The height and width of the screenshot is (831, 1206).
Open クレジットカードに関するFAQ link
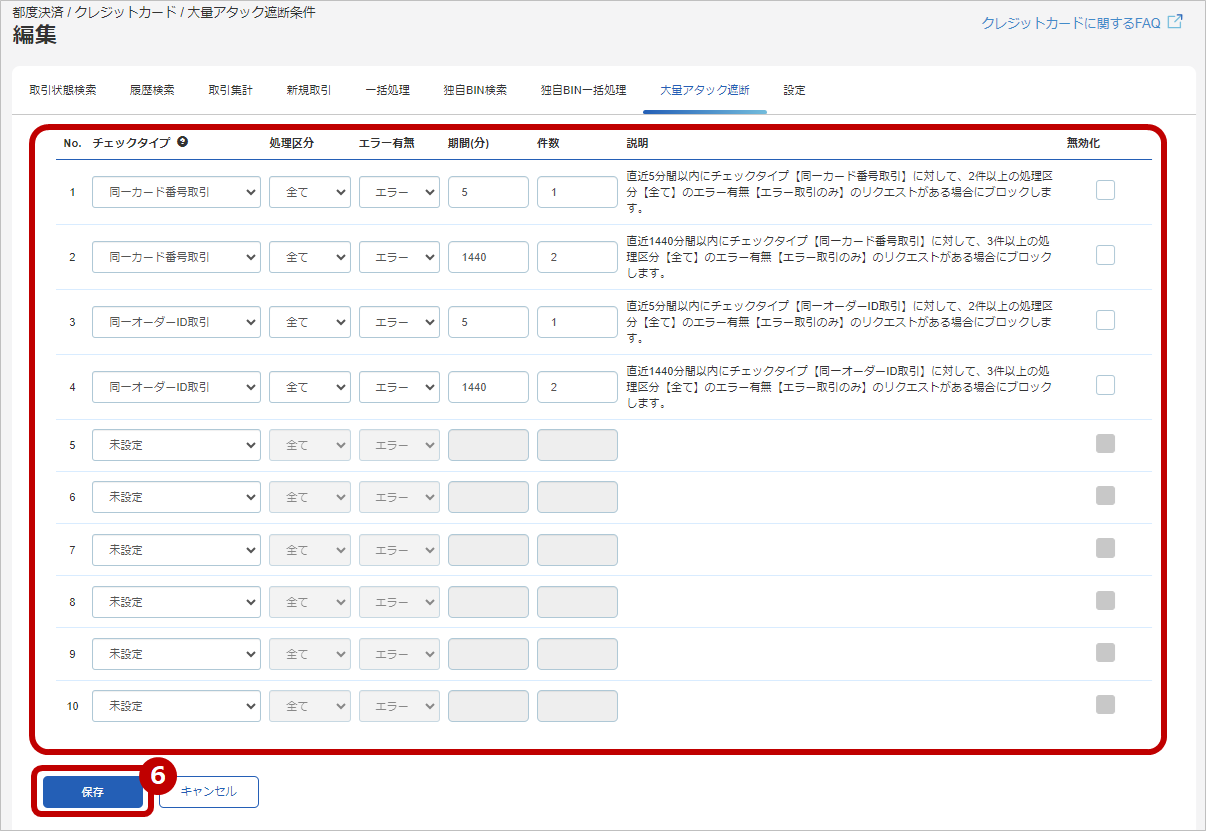click(1071, 22)
